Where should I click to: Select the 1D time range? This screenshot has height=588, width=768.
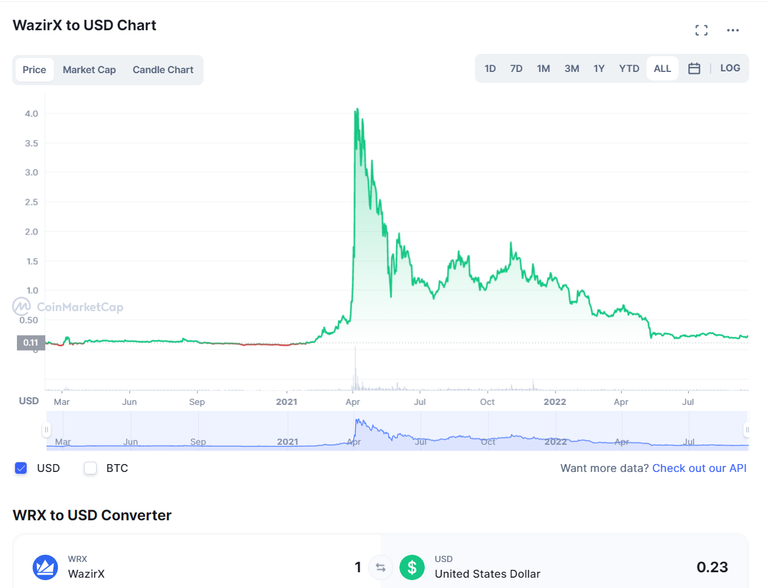(490, 69)
